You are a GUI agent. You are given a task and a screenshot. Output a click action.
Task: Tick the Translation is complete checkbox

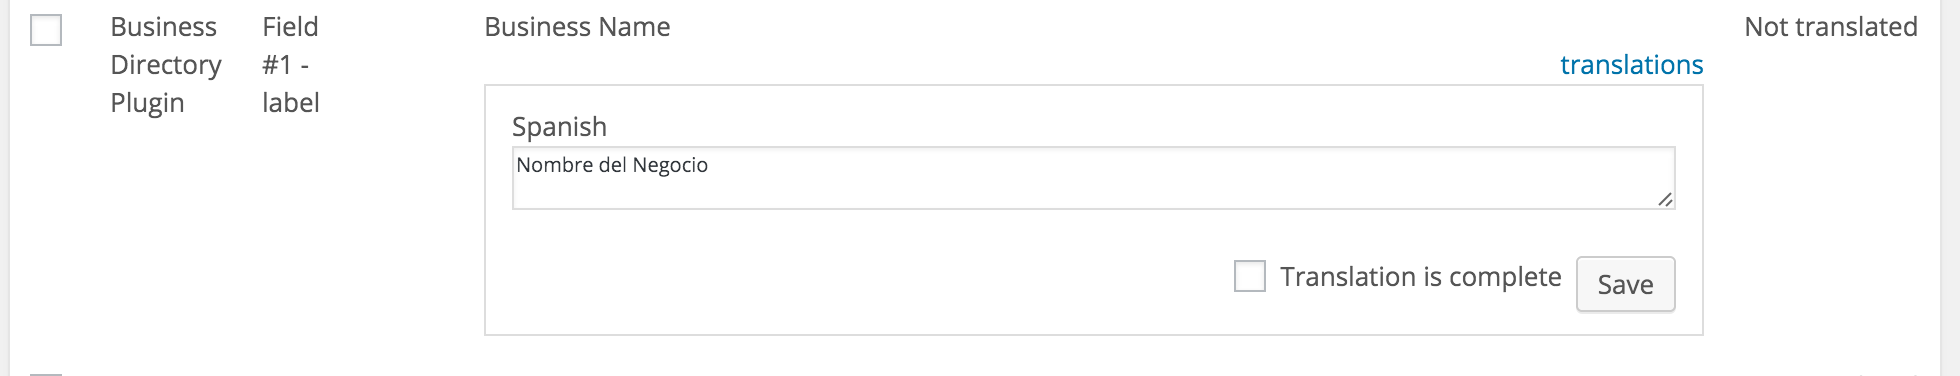(1249, 276)
